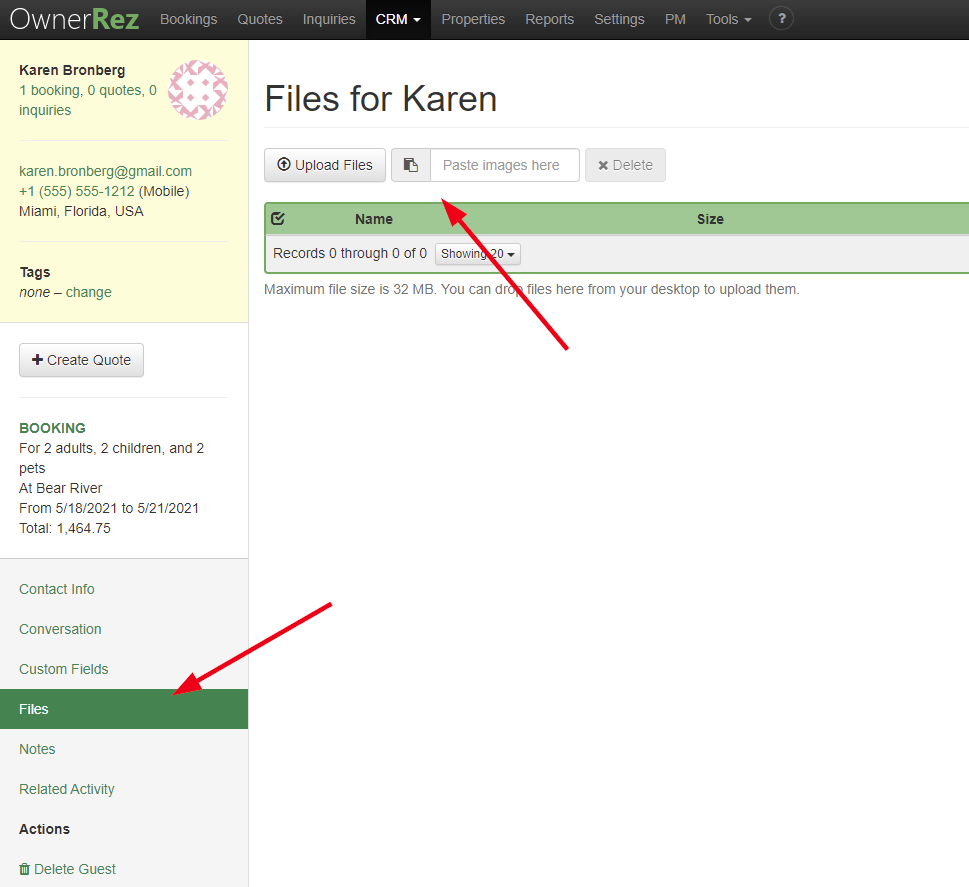The width and height of the screenshot is (969, 887).
Task: Click the OwnerRez logo
Action: [75, 19]
